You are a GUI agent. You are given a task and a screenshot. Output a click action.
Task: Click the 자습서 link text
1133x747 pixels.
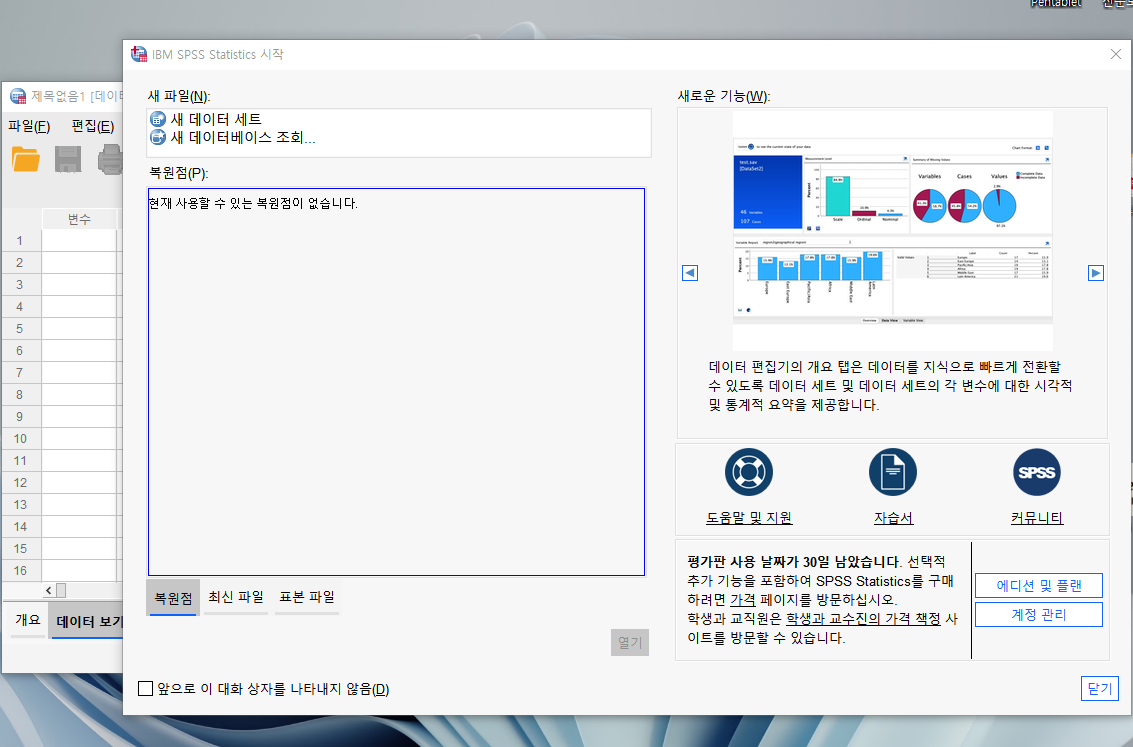(x=893, y=518)
